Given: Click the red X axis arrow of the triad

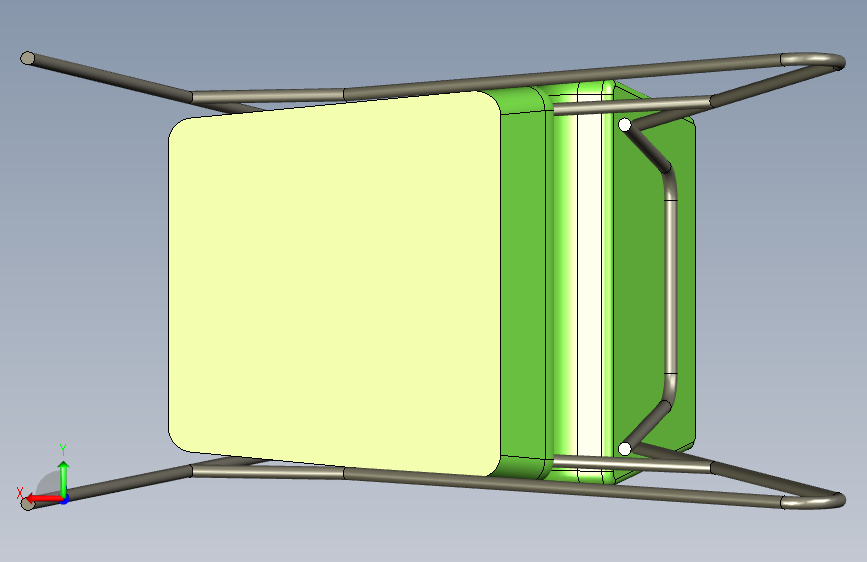Looking at the screenshot, I should [x=44, y=499].
